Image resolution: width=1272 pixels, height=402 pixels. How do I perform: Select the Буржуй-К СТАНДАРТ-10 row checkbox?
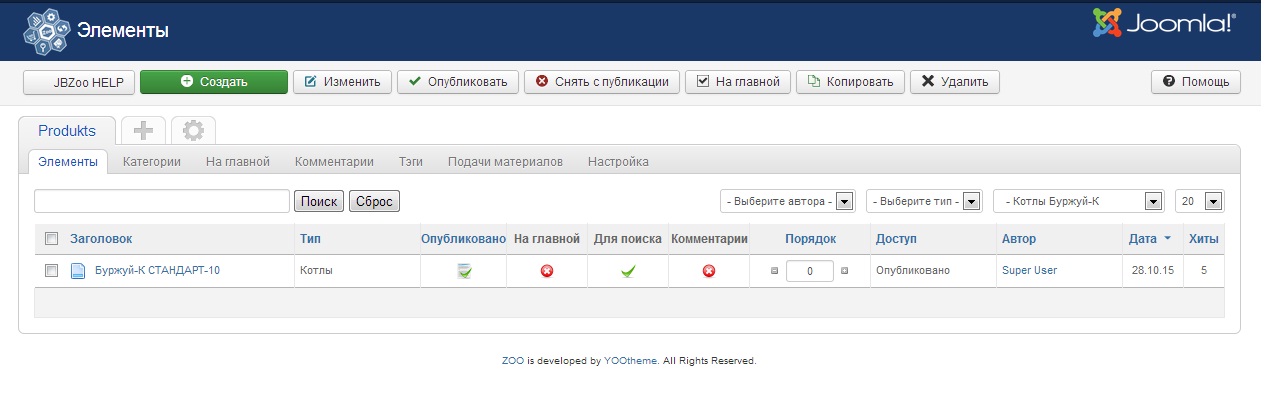(52, 271)
